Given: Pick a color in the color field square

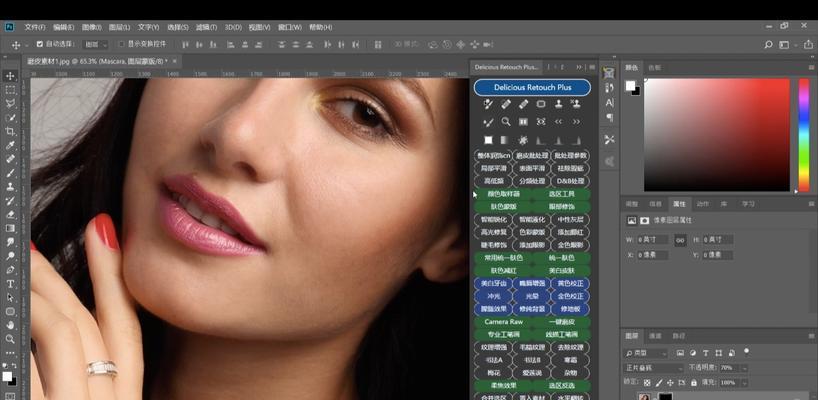Looking at the screenshot, I should pyautogui.click(x=717, y=135).
